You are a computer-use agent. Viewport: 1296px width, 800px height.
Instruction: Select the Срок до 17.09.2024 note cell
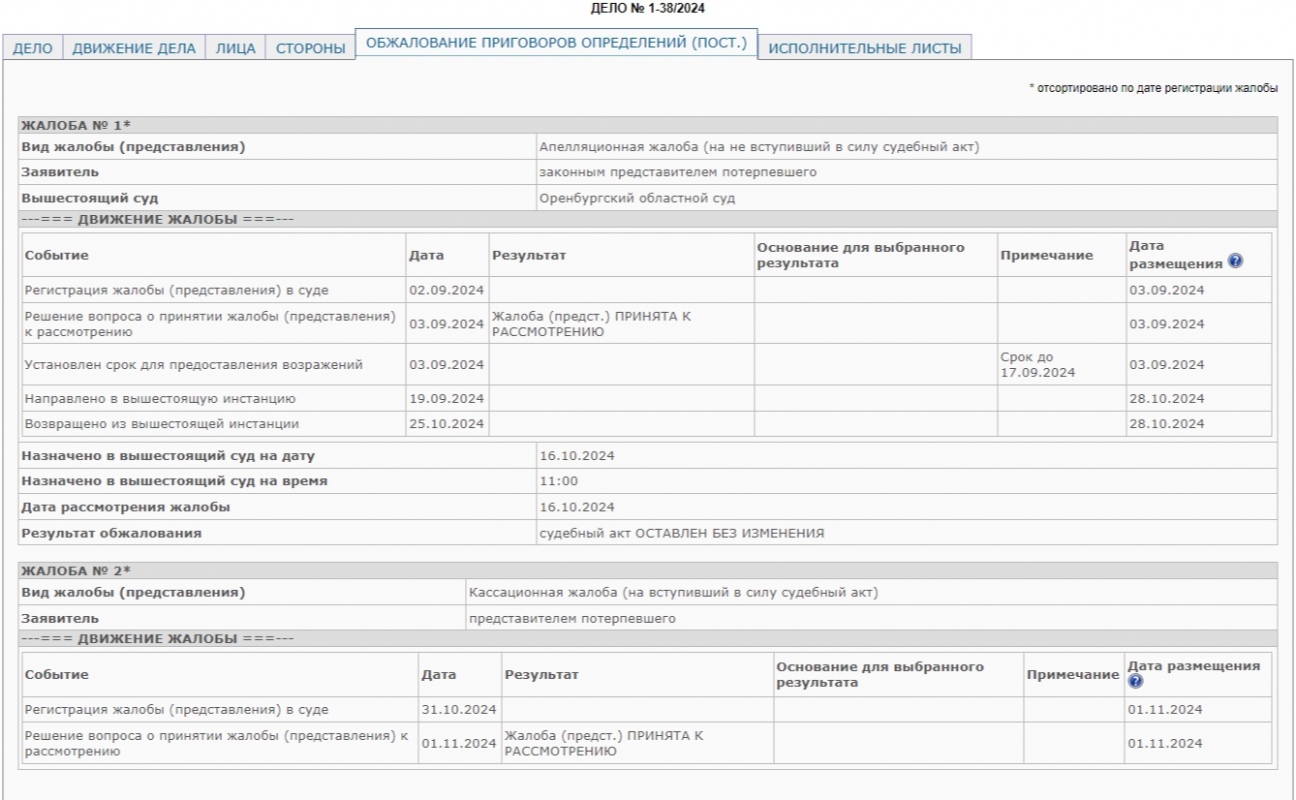click(1035, 364)
